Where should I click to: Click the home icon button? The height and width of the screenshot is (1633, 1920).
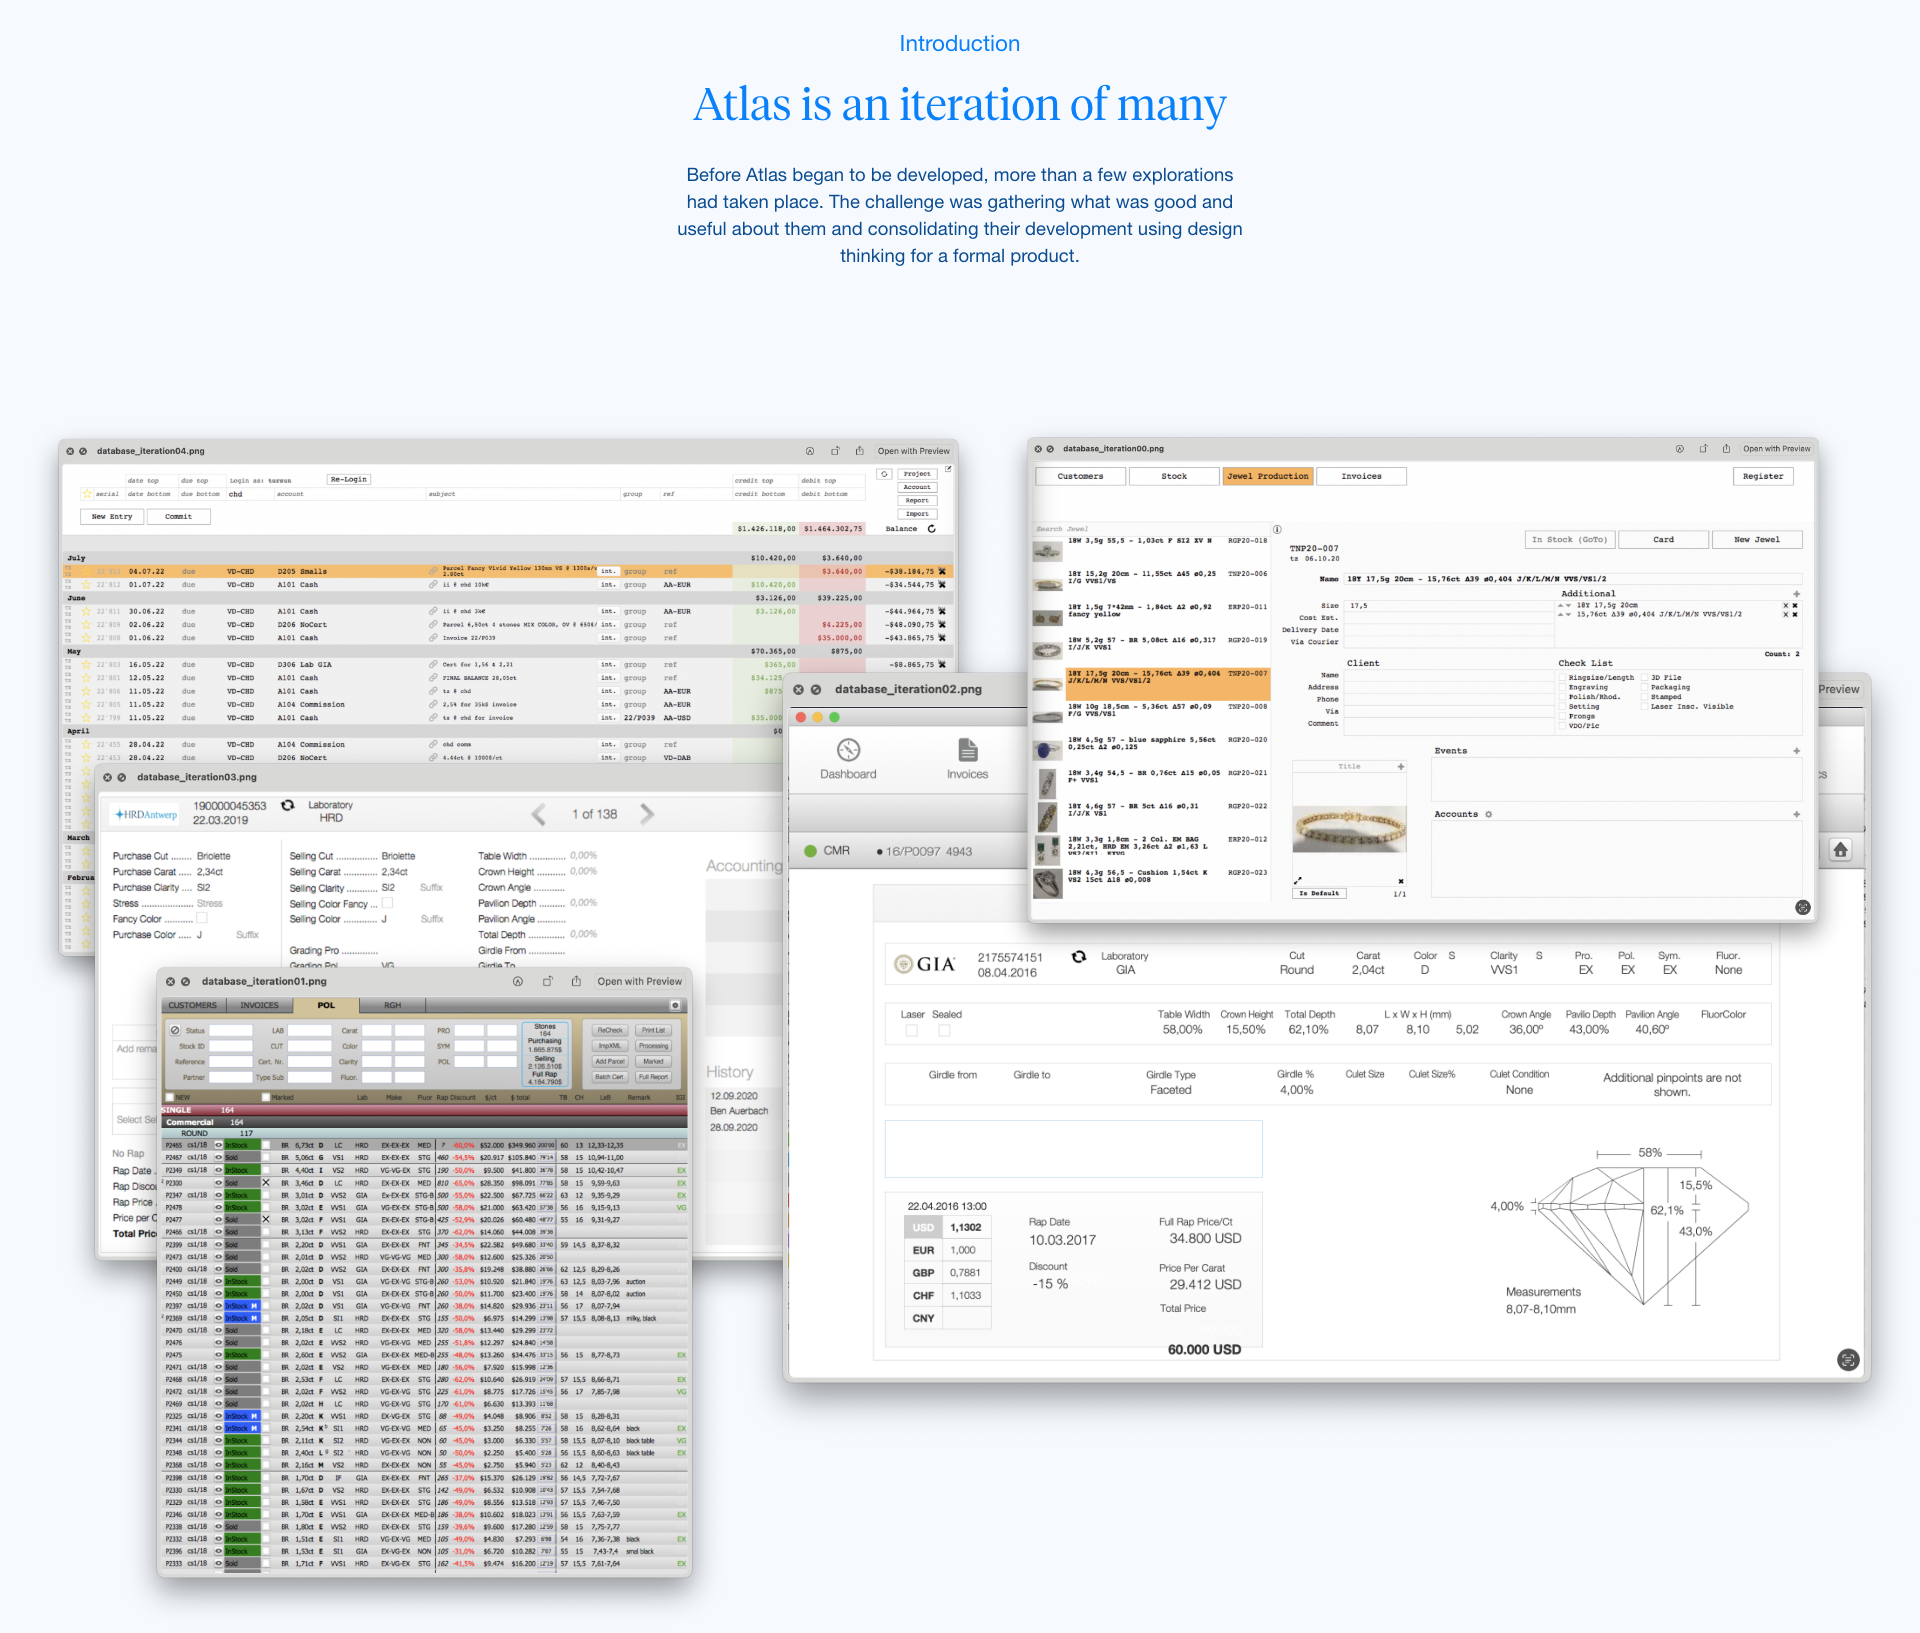coord(1840,850)
